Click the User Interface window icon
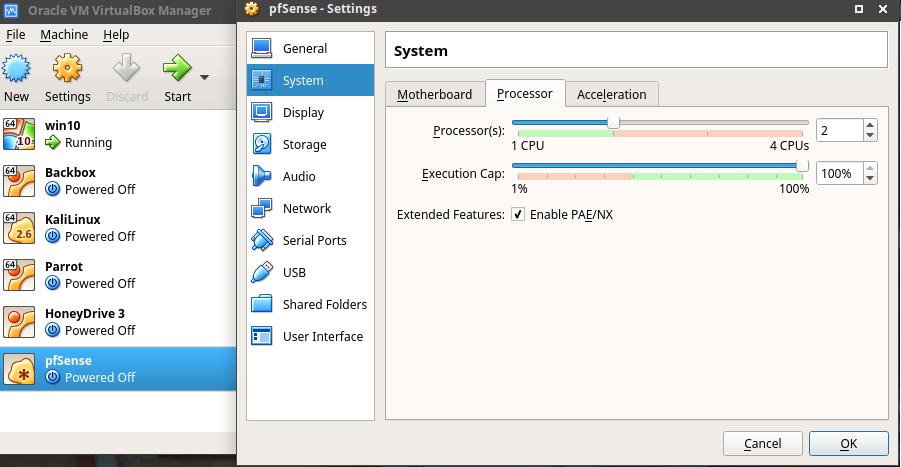This screenshot has height=467, width=901. click(262, 336)
